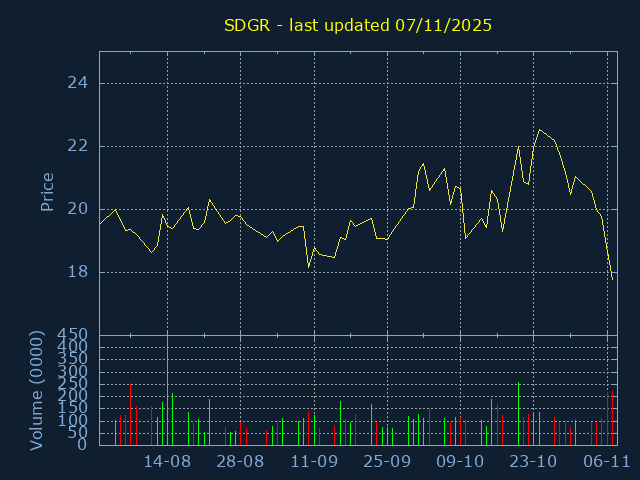Click the 450 volume axis value
Viewport: 640px width, 480px height.
(x=72, y=335)
